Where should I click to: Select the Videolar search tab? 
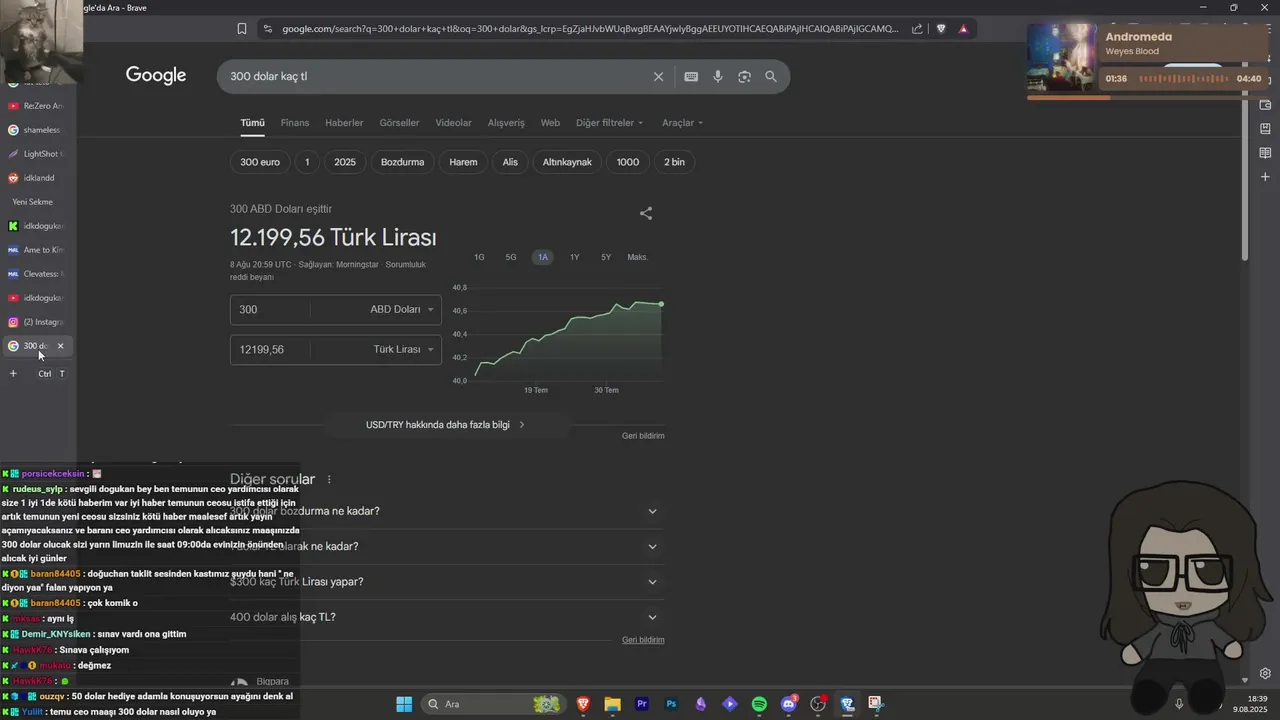coord(453,123)
